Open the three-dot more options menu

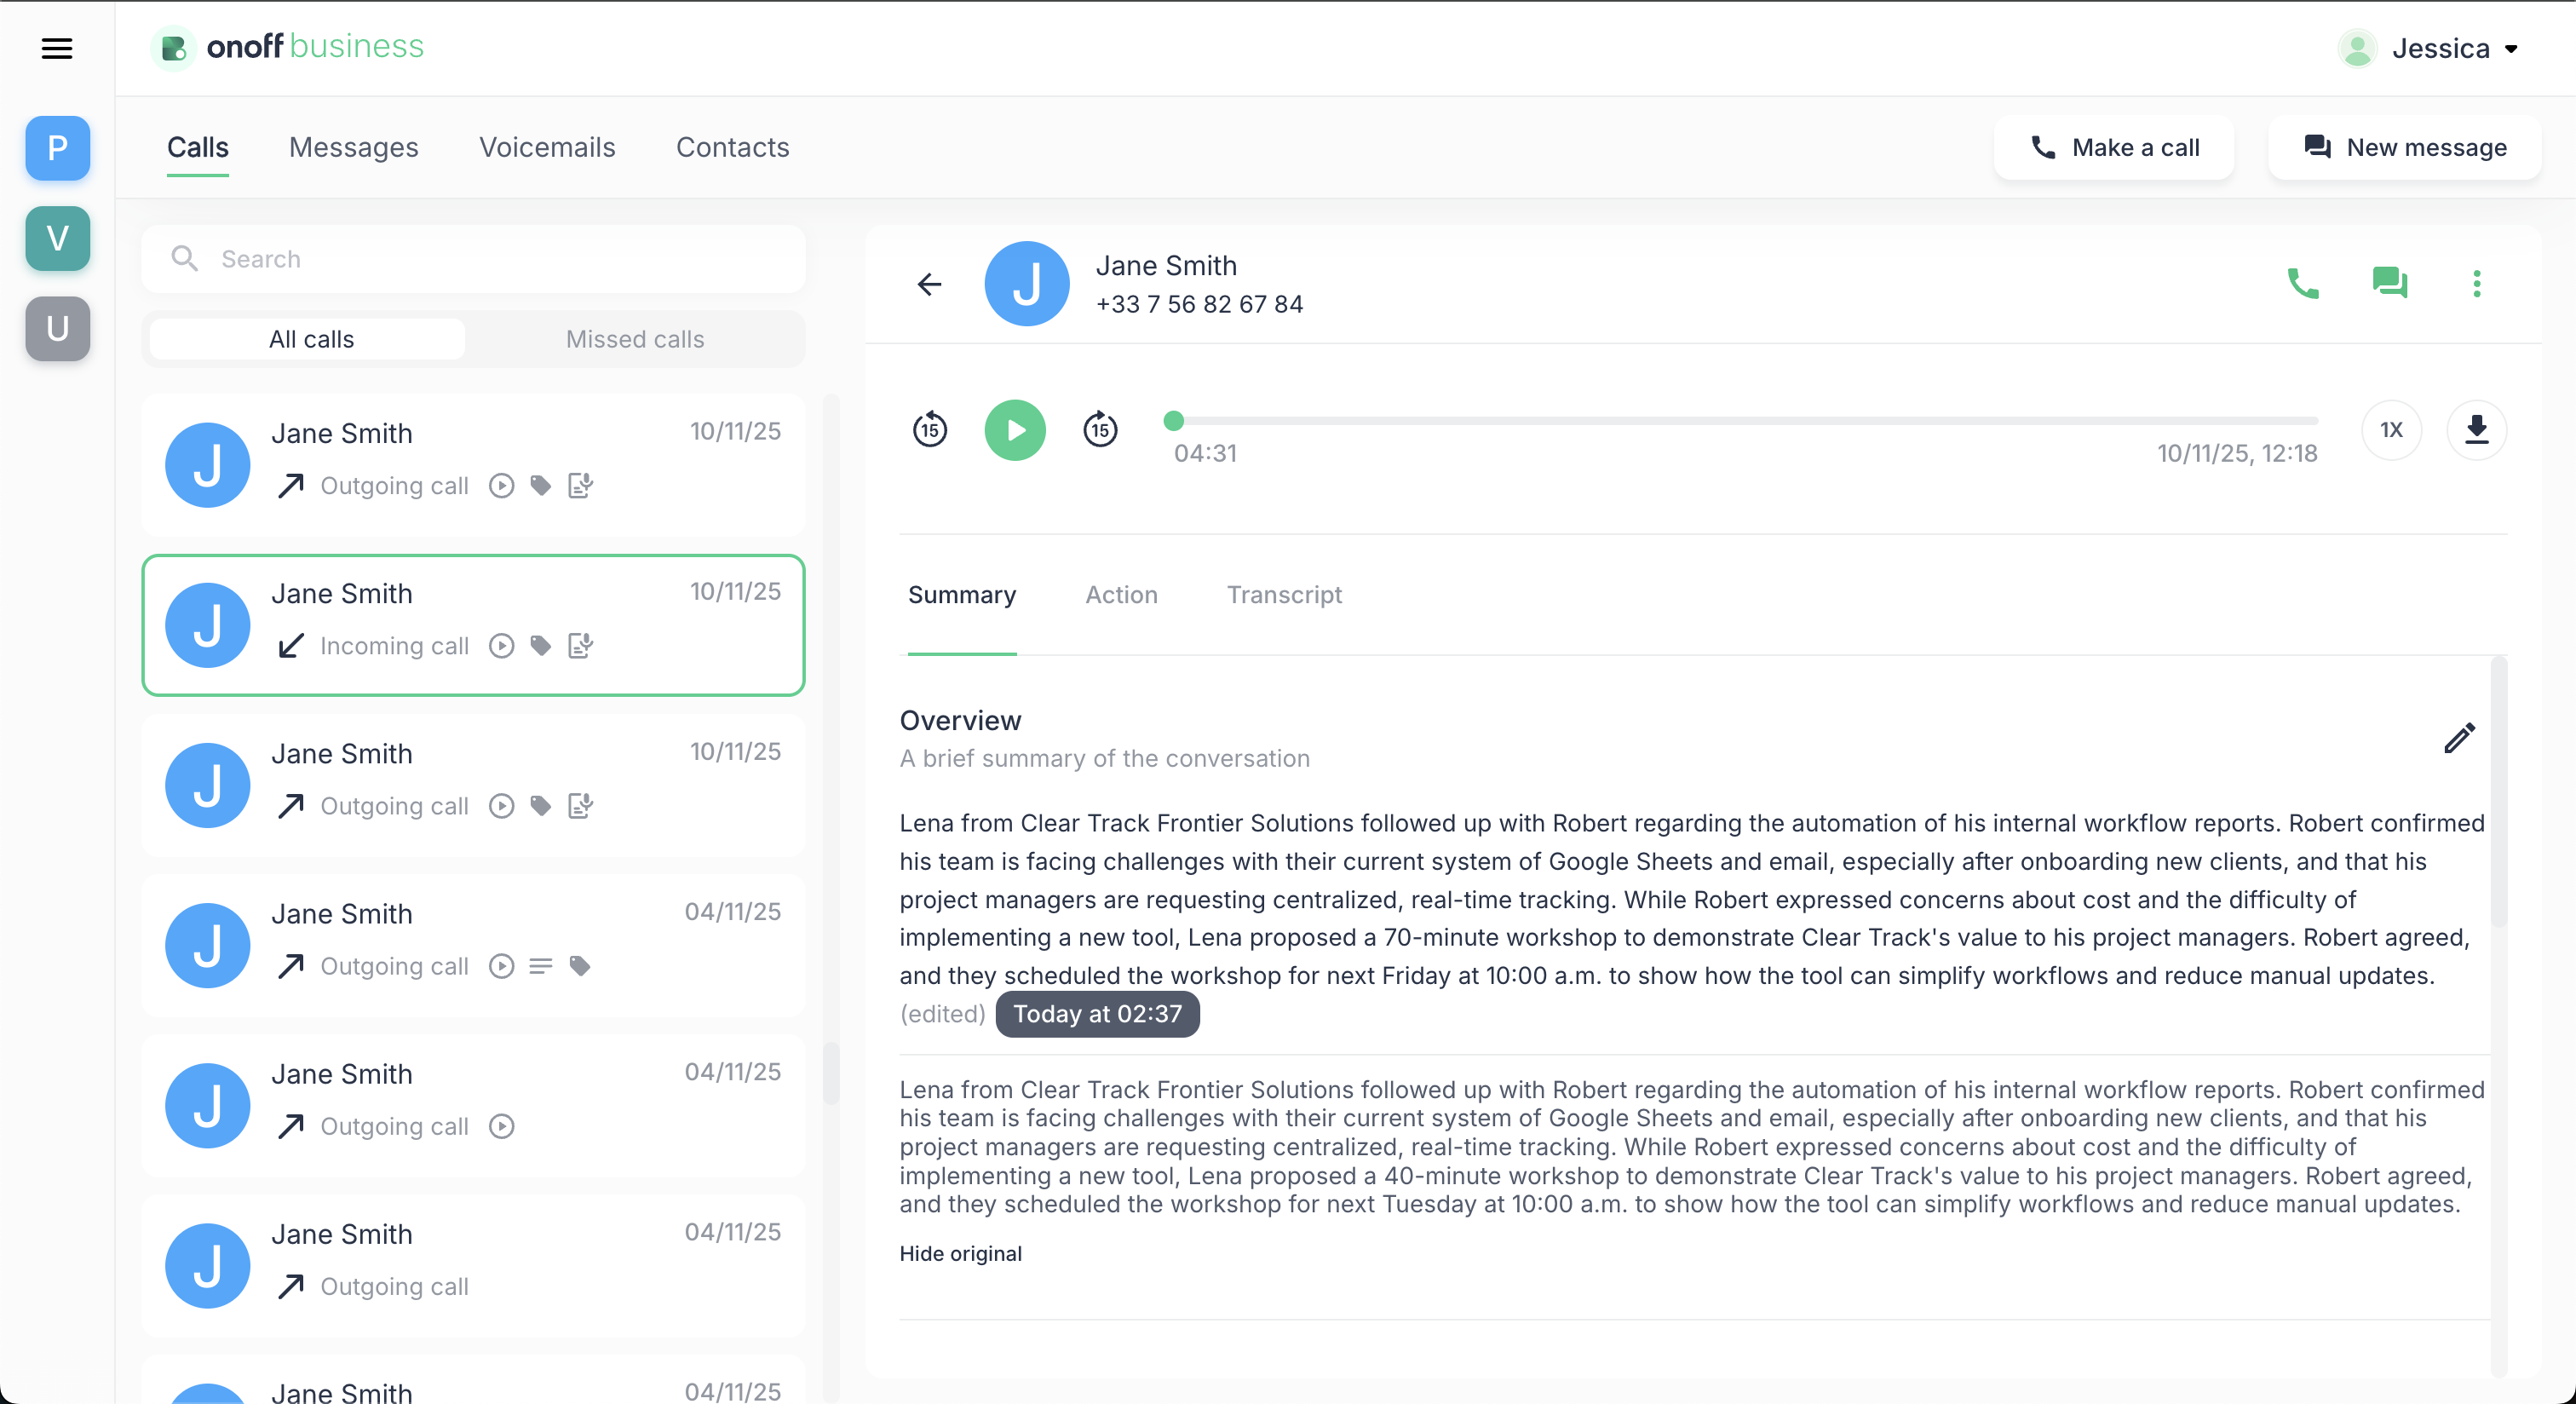pyautogui.click(x=2477, y=284)
